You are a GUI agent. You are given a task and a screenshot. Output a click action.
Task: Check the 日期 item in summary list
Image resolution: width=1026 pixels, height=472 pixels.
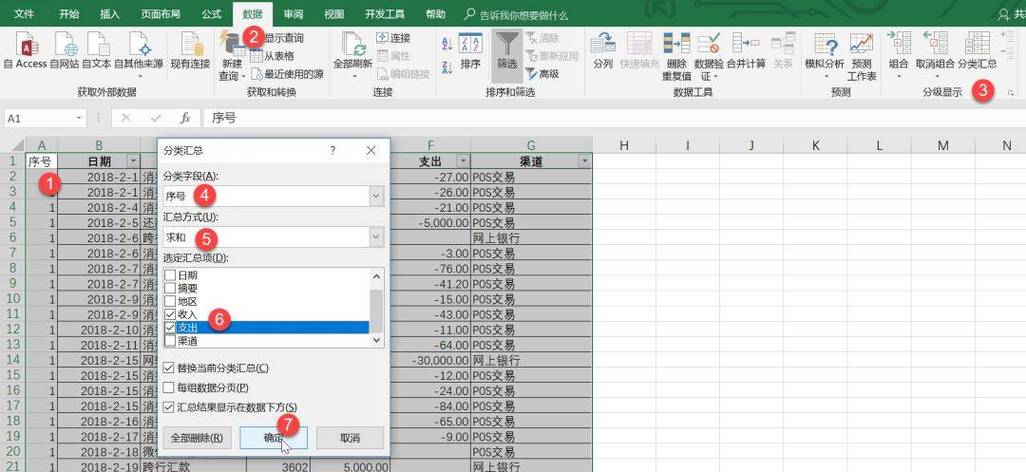[x=170, y=276]
